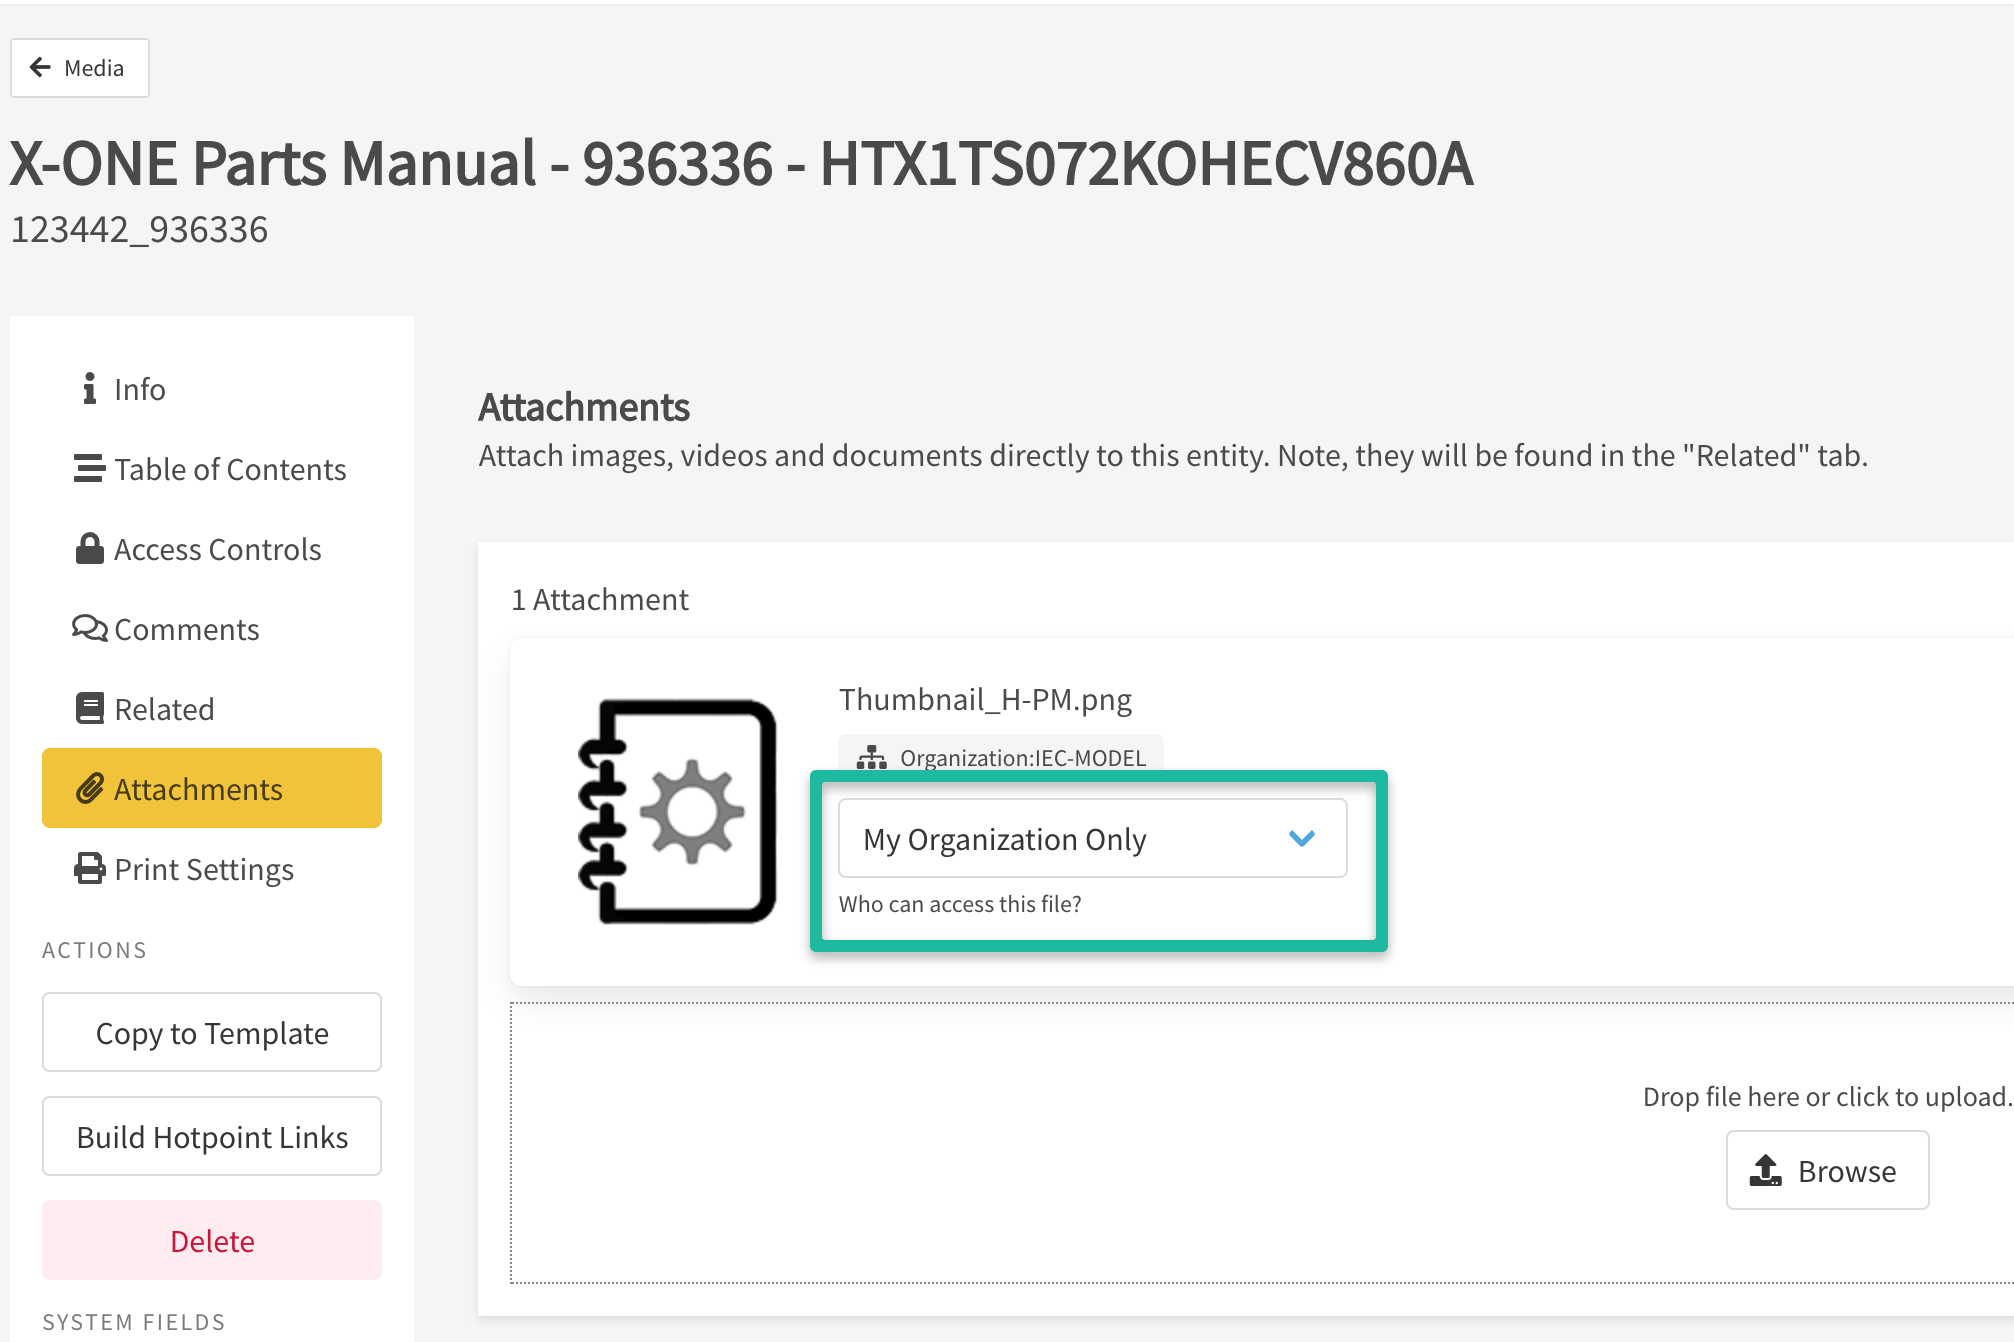This screenshot has width=2014, height=1342.
Task: Click the Related book icon
Action: (x=90, y=709)
